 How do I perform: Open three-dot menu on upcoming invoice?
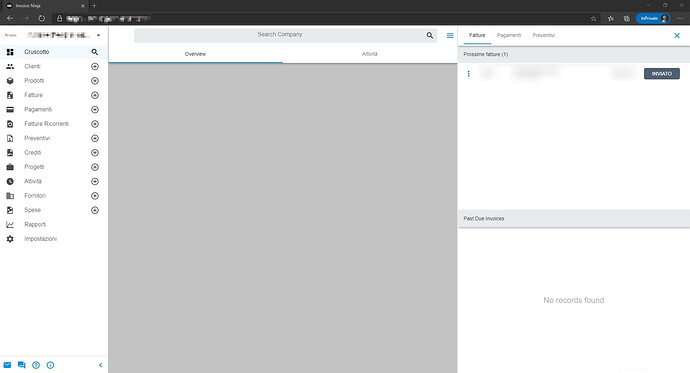click(x=469, y=74)
